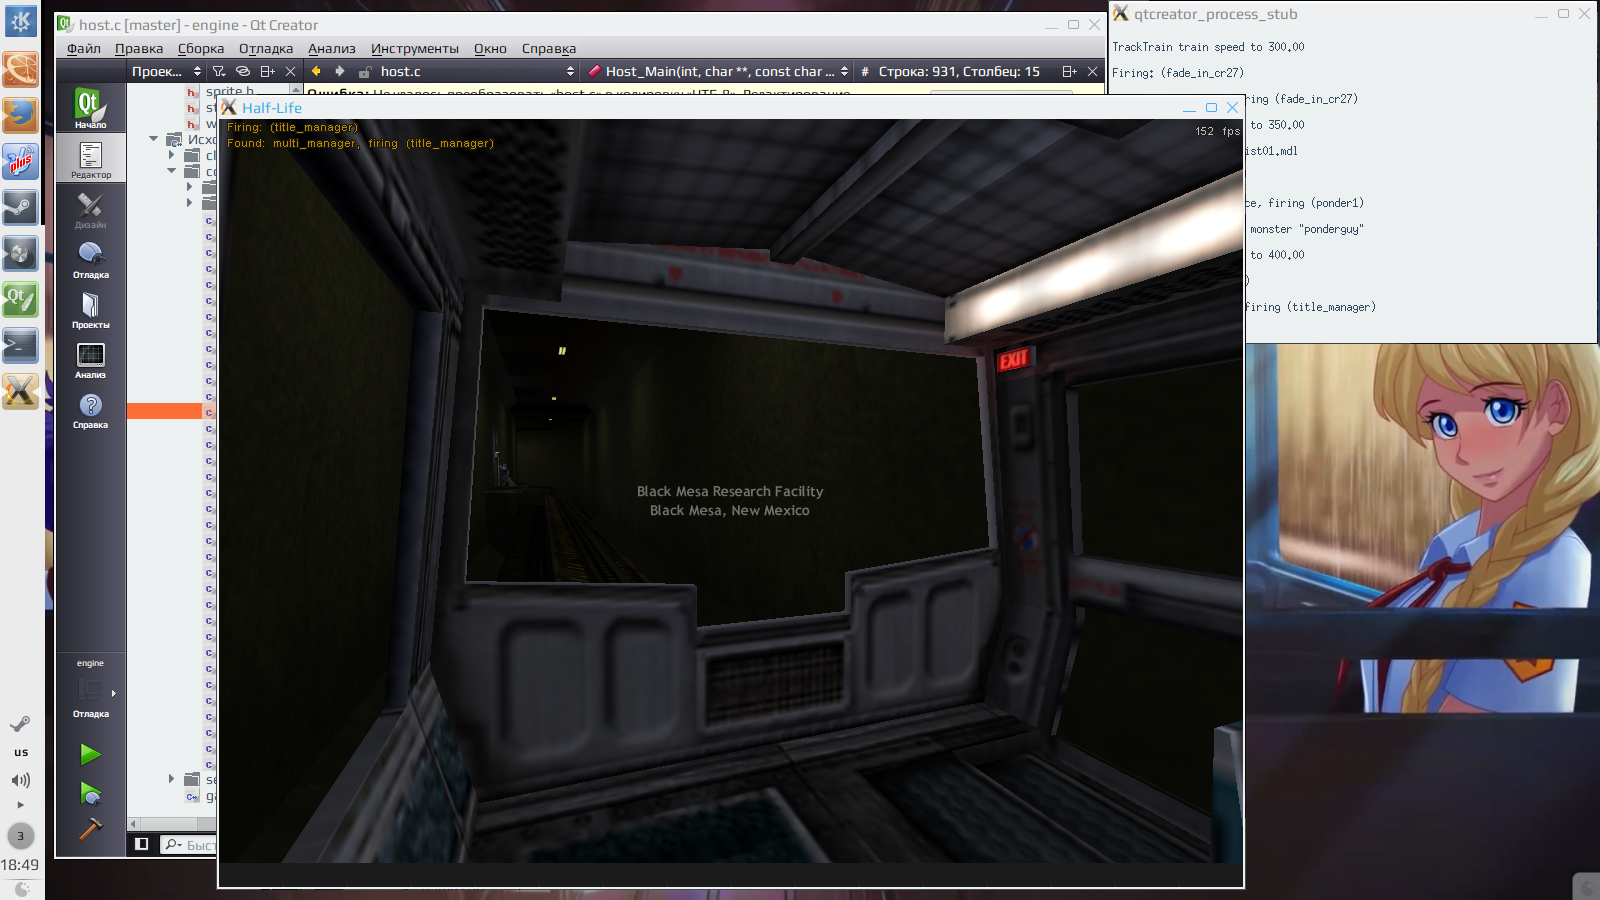Click the line and column indicator
The image size is (1600, 900).
click(x=959, y=71)
